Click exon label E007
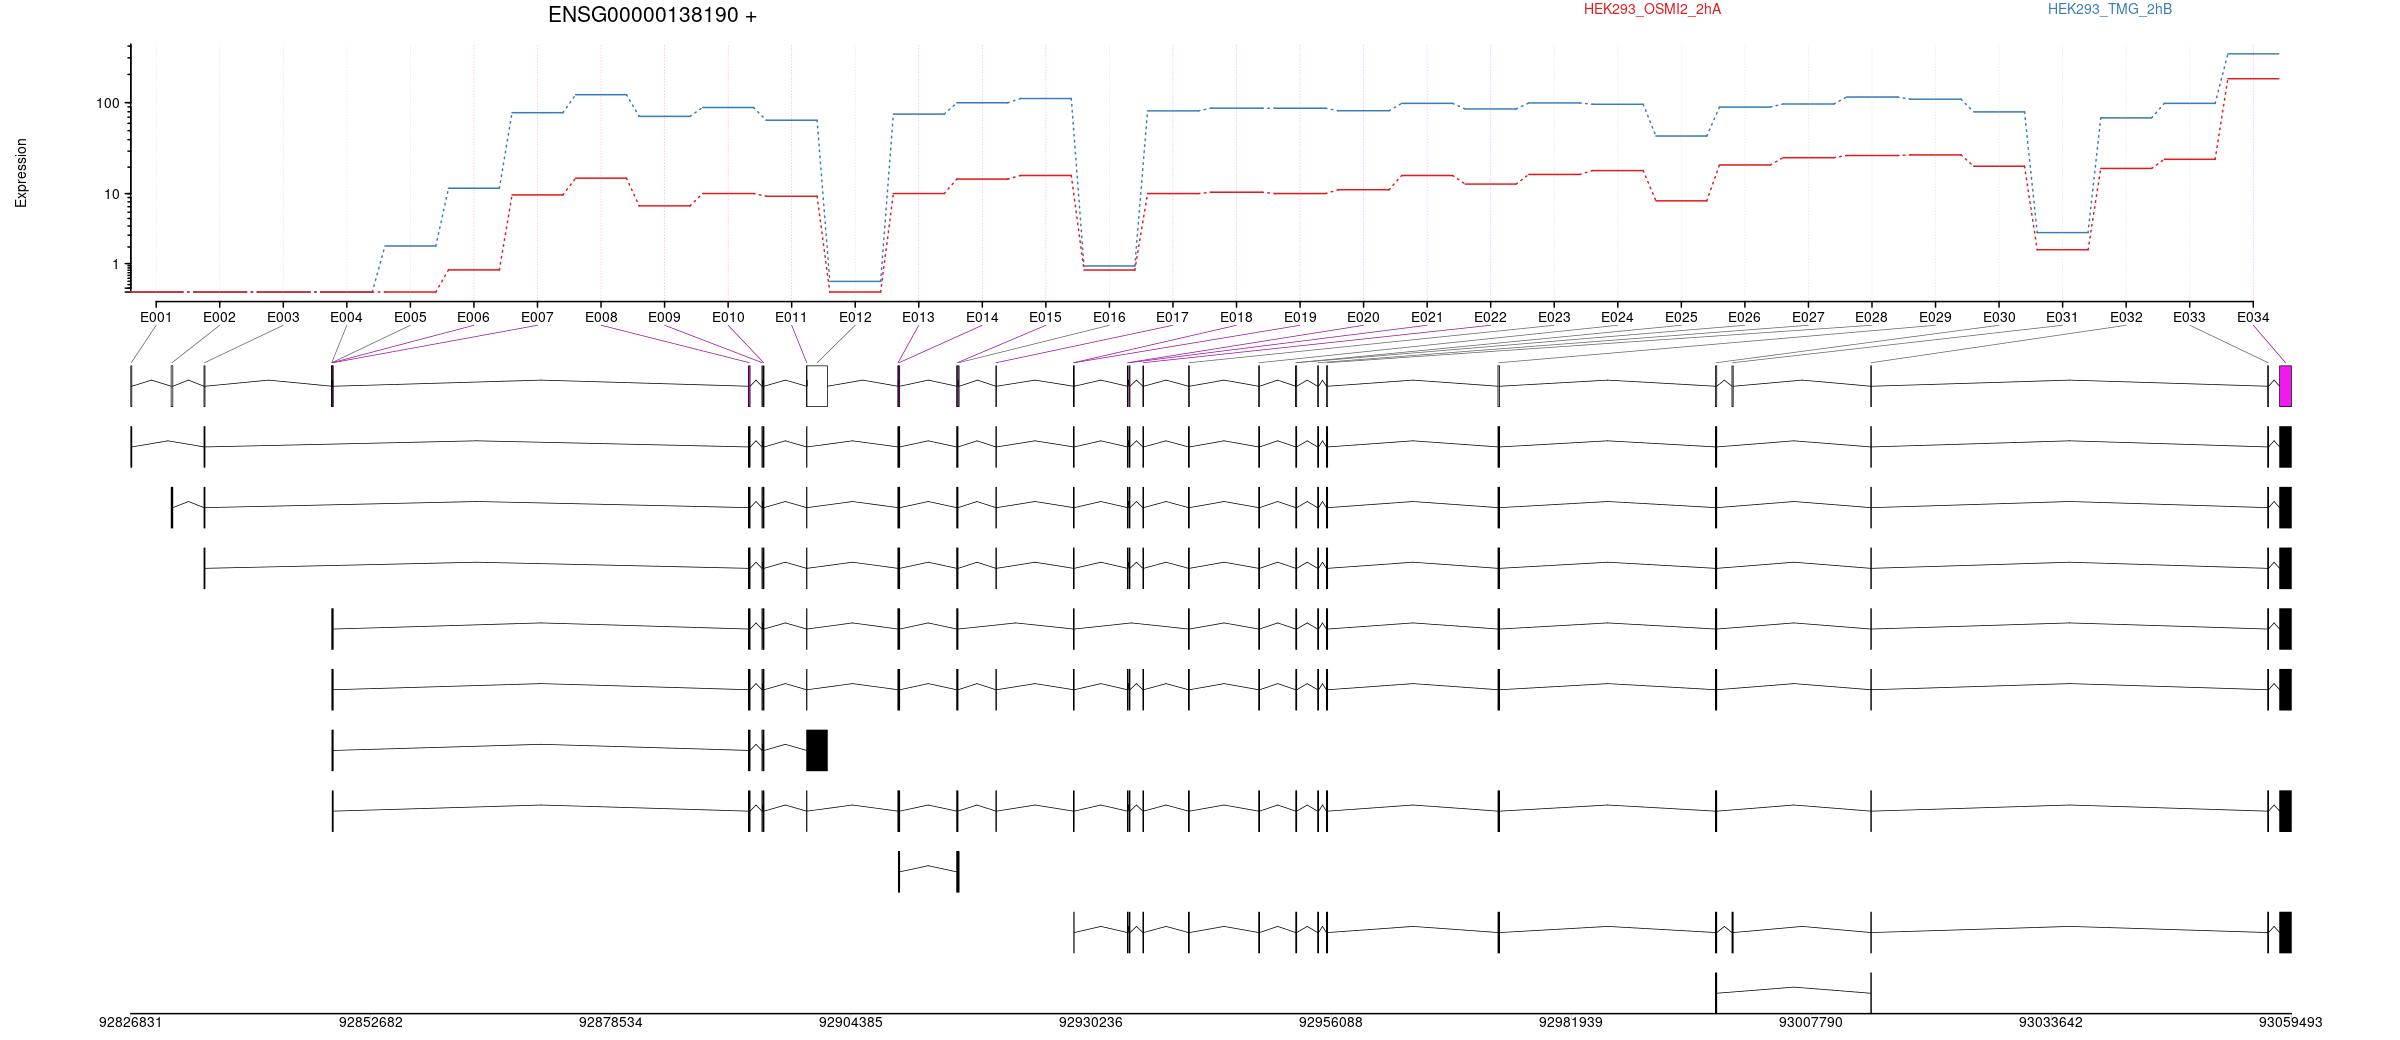This screenshot has width=2400, height=1040. point(537,317)
